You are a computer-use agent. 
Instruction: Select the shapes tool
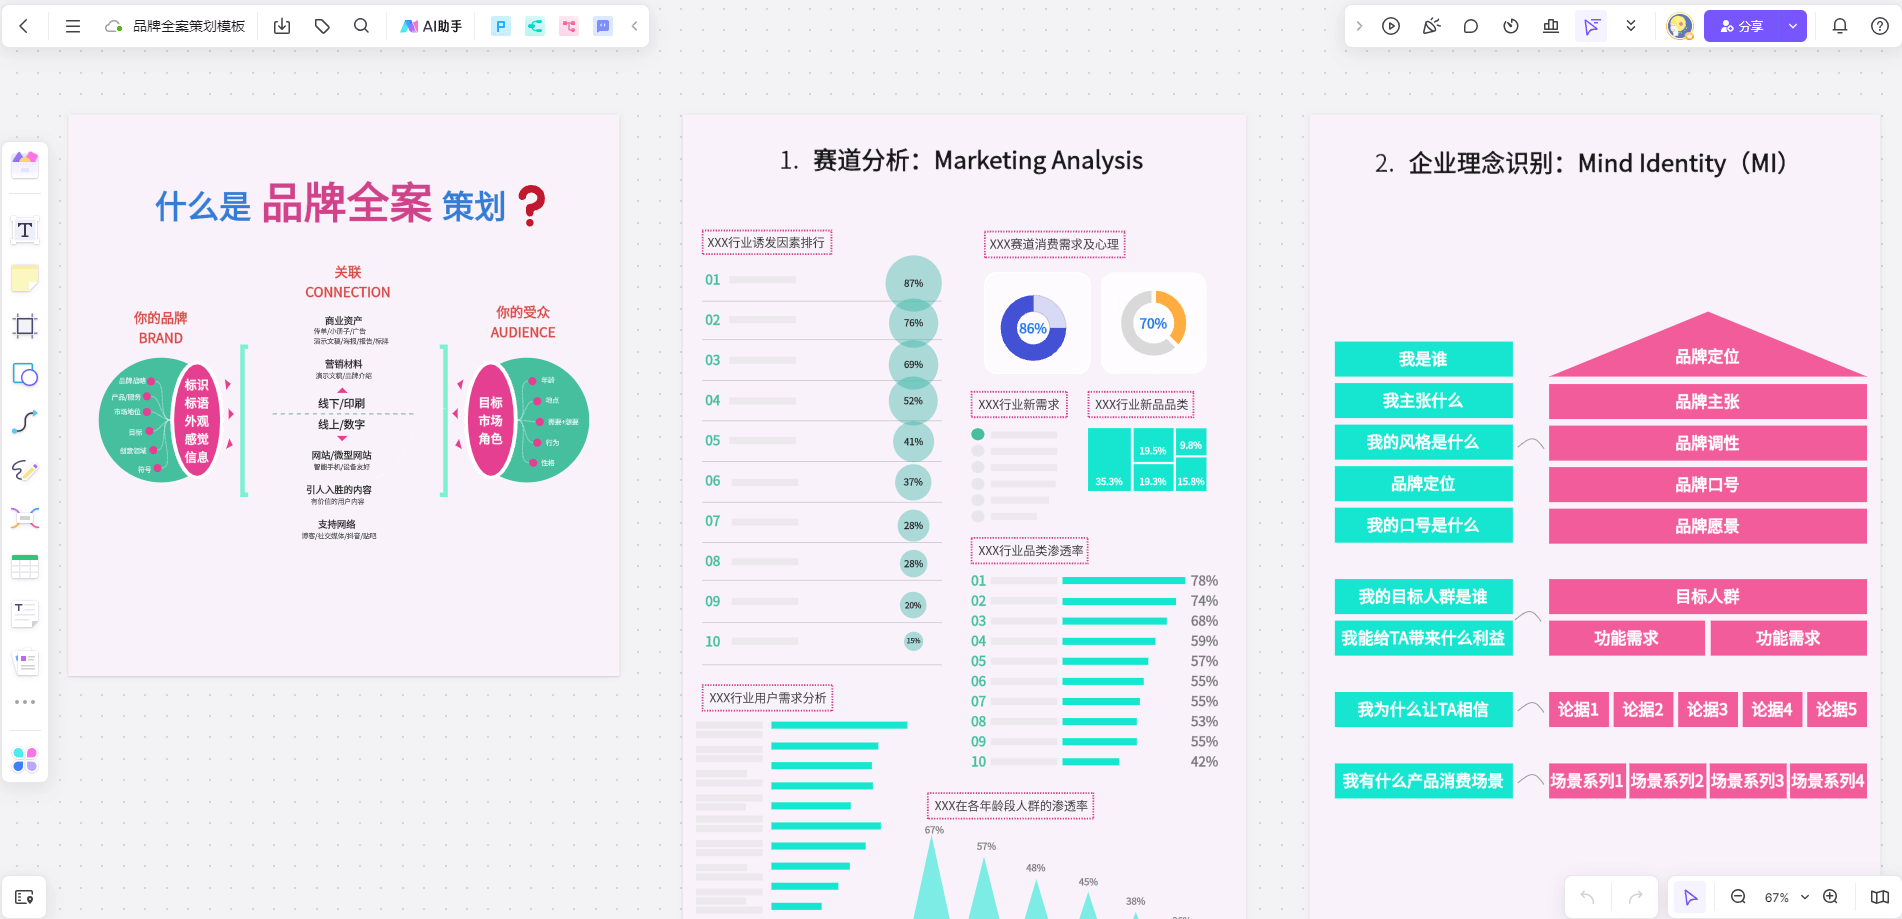click(x=25, y=374)
